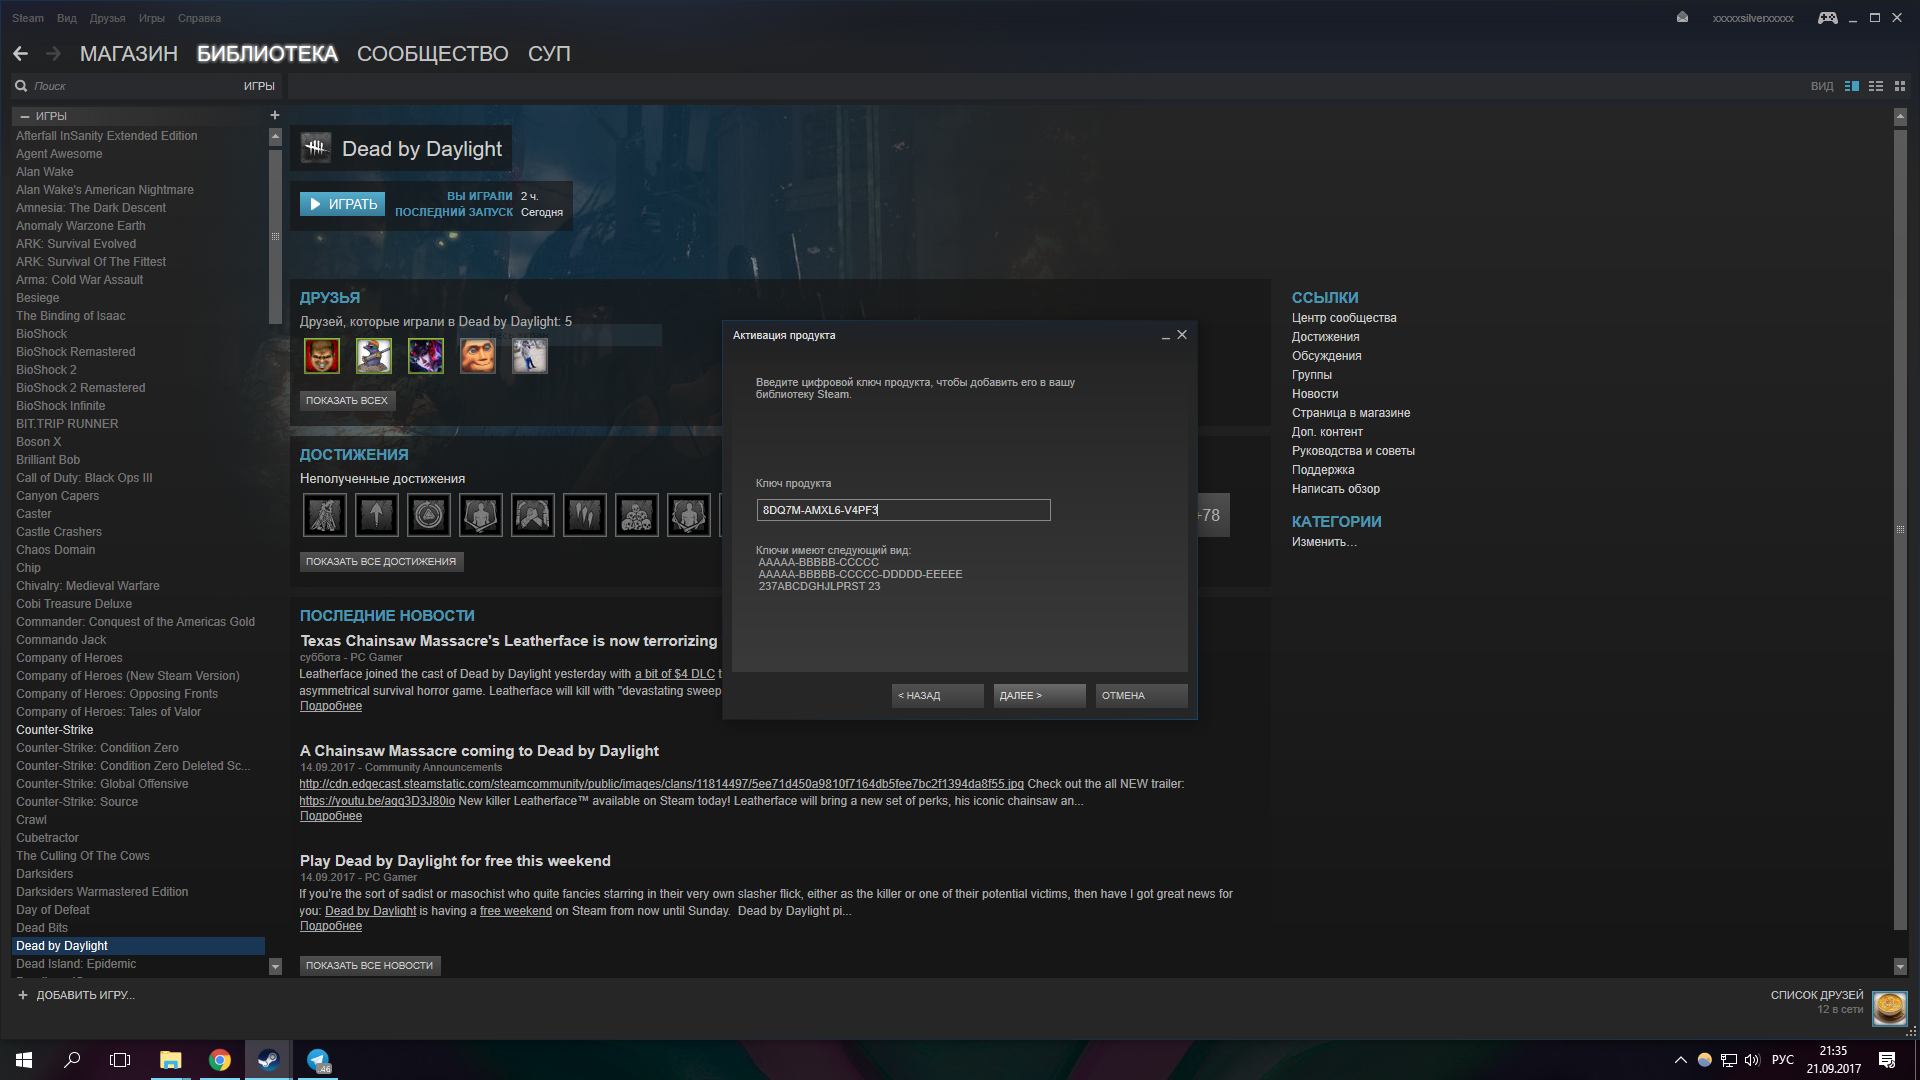1920x1080 pixels.
Task: Click ПОКАЗАТЬ ВСЕ ДОСТИЖЕНИЯ button
Action: (x=381, y=562)
